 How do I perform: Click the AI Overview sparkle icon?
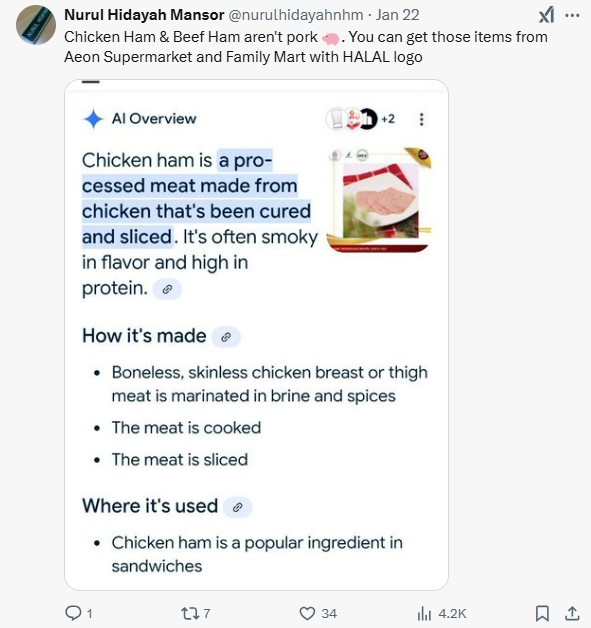click(x=93, y=119)
